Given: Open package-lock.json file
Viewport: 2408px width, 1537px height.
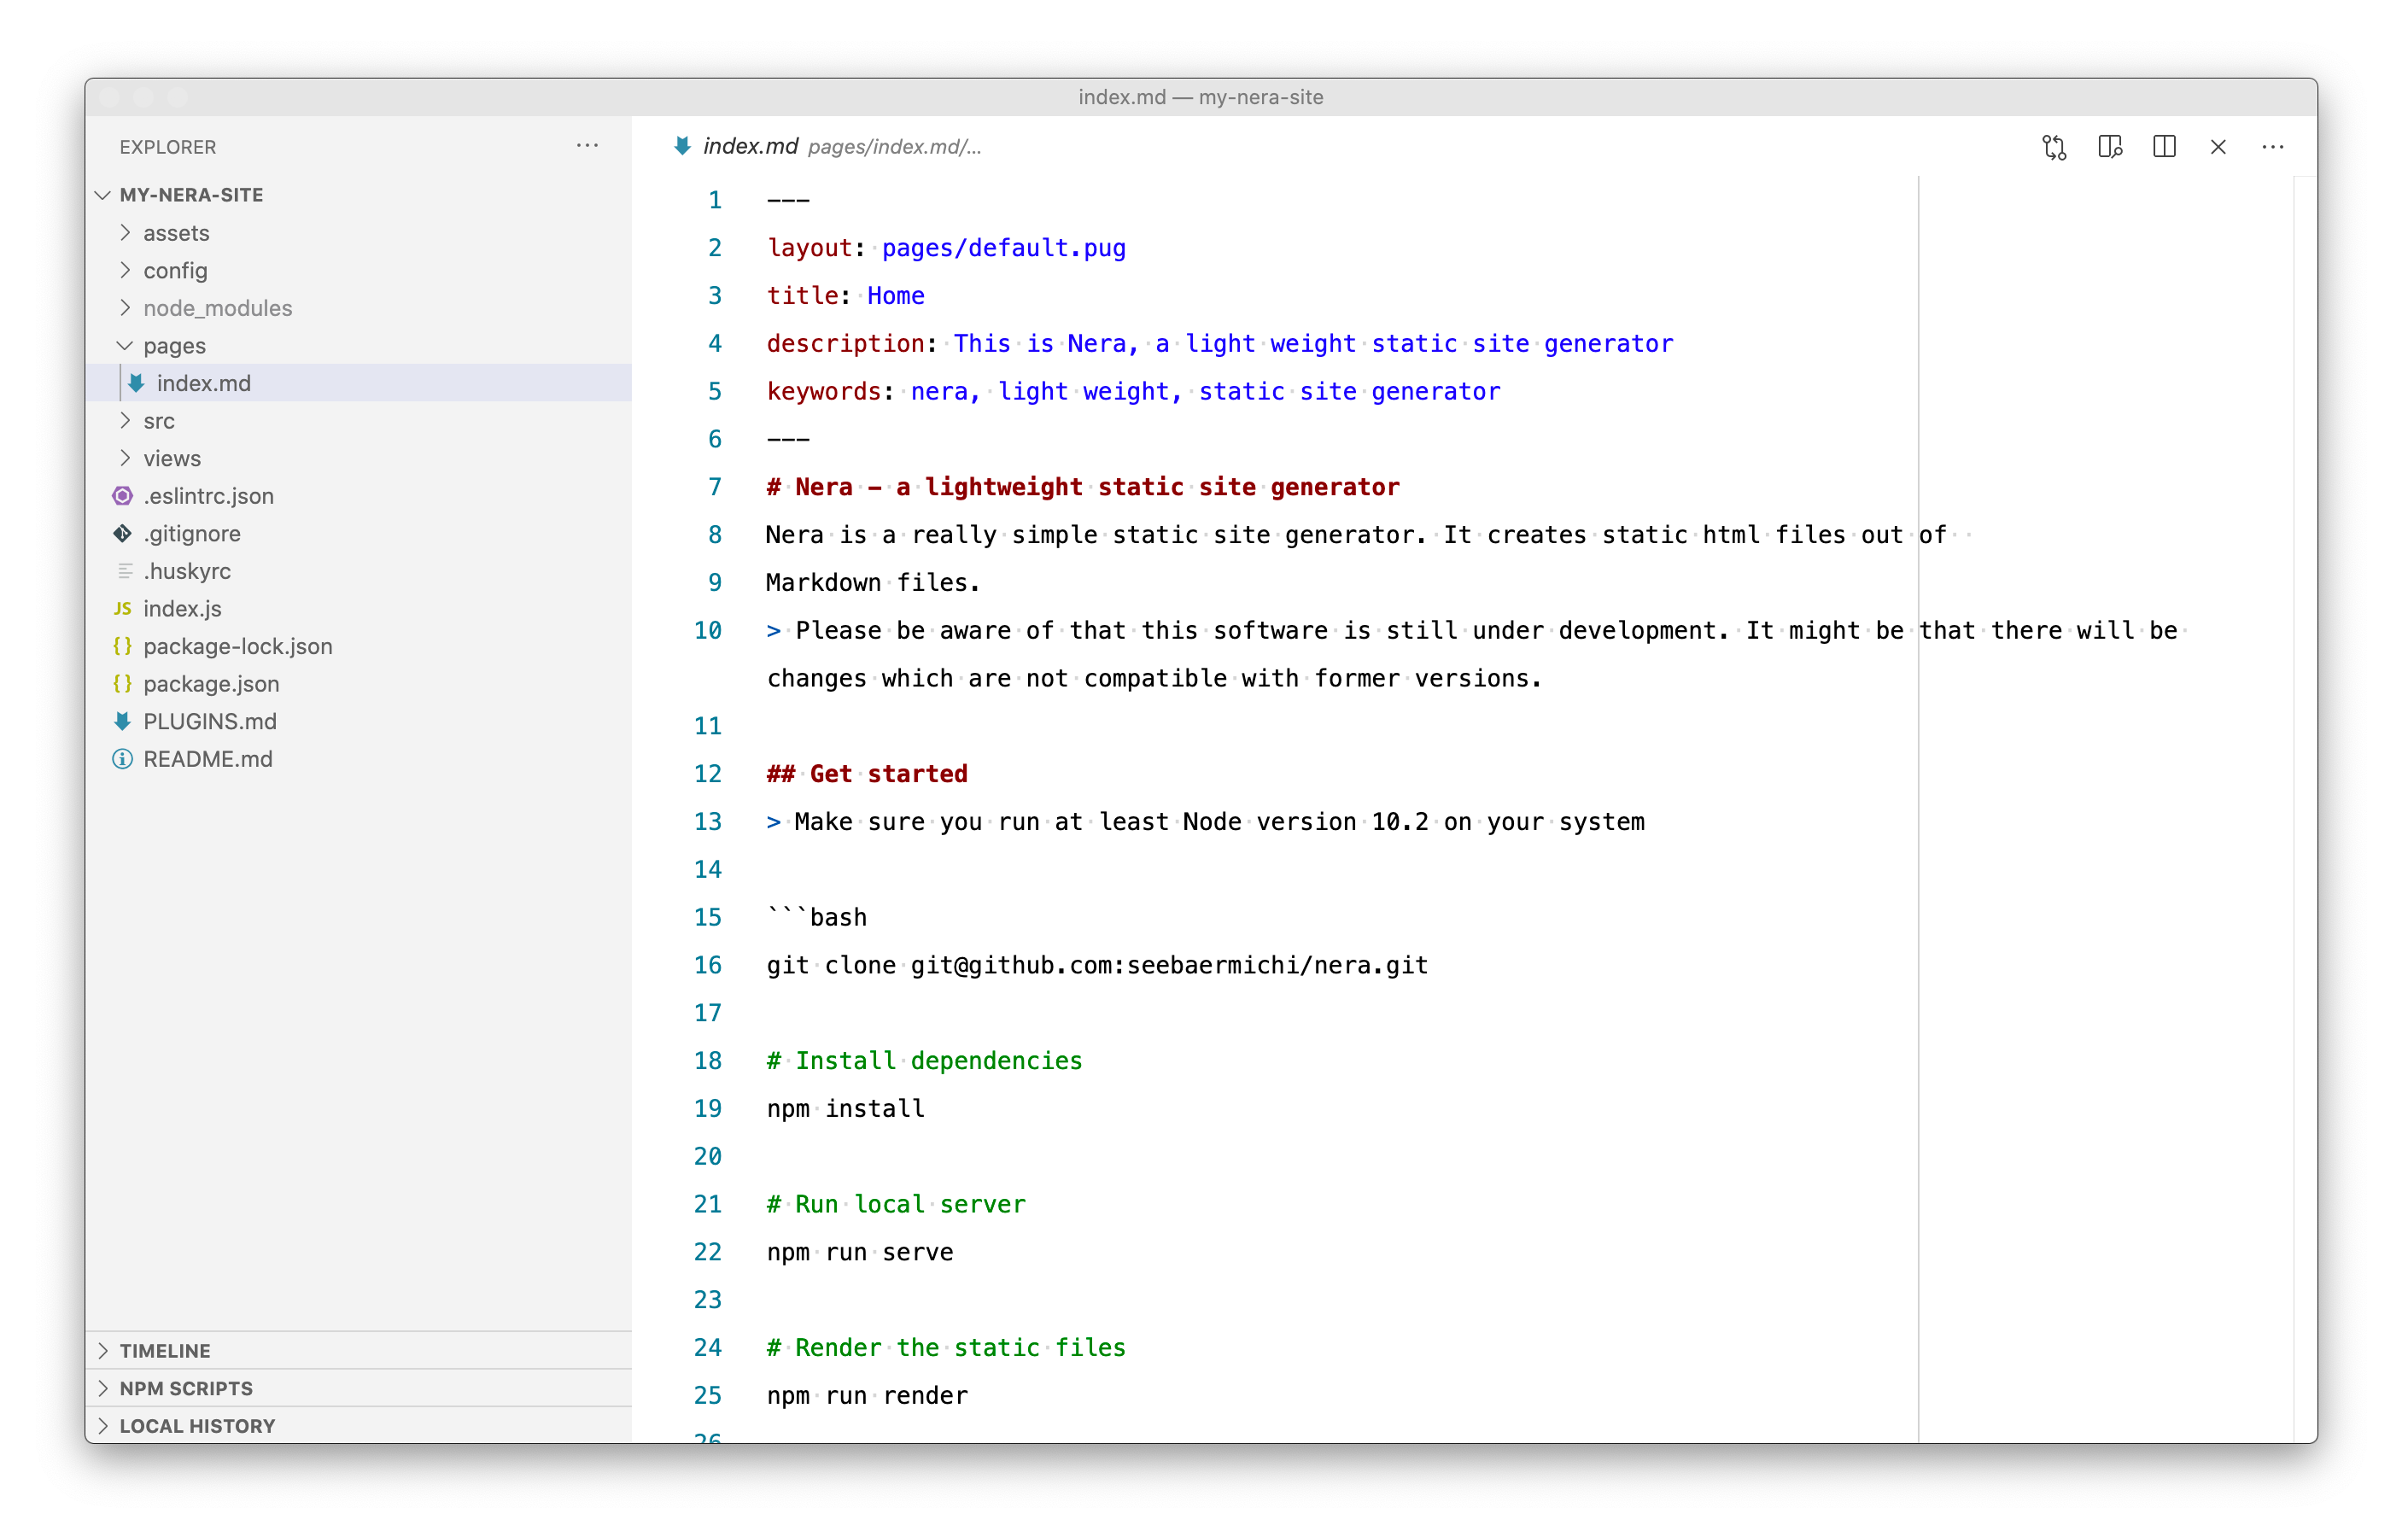Looking at the screenshot, I should tap(359, 646).
